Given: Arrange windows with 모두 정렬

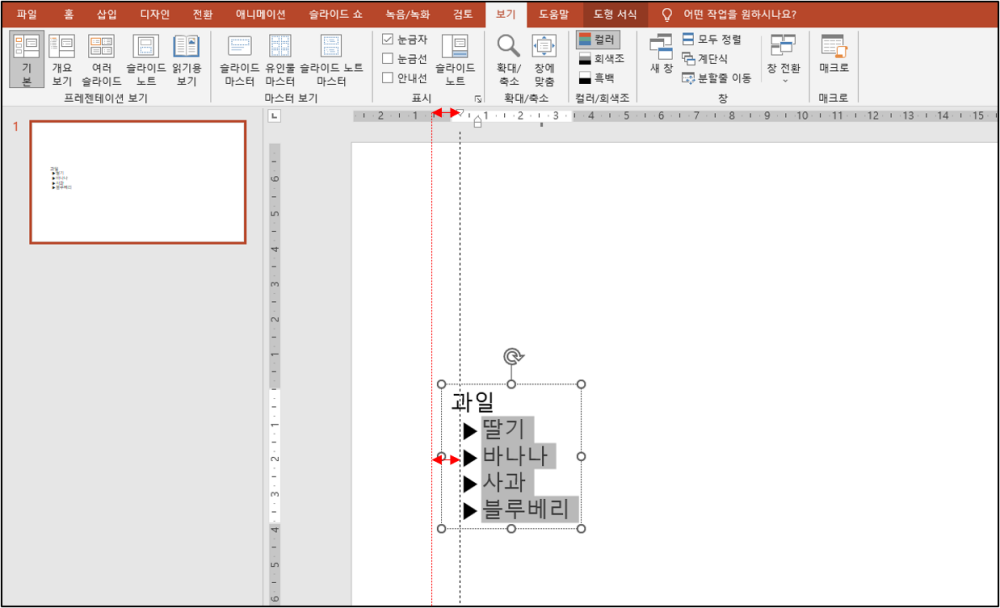Looking at the screenshot, I should click(x=712, y=39).
